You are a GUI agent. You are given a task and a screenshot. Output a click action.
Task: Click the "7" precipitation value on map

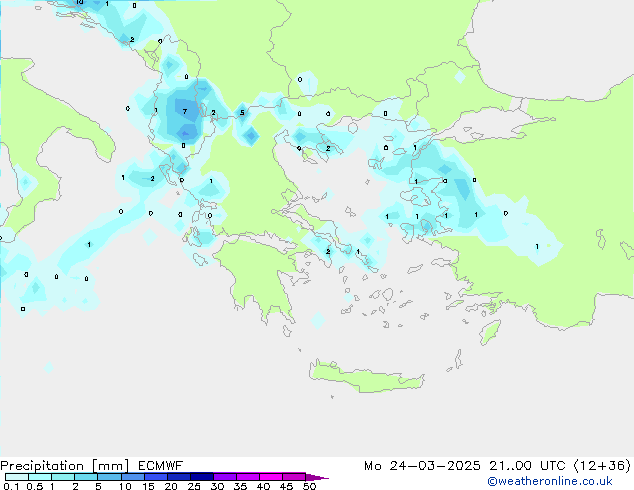(x=185, y=112)
